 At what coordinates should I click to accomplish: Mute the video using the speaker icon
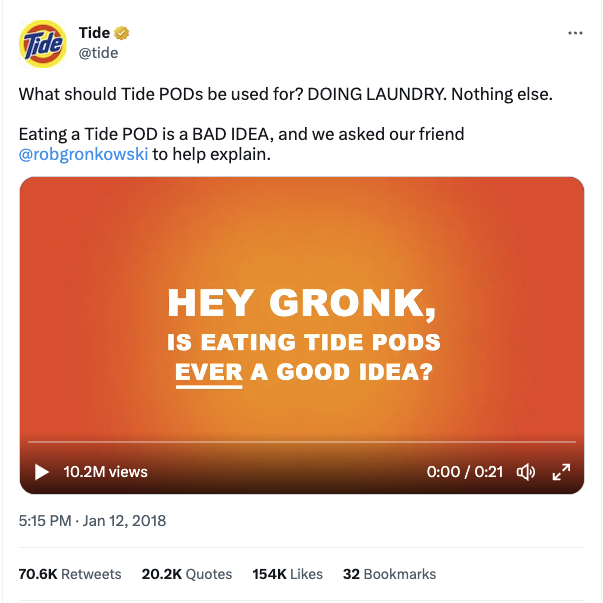click(x=525, y=472)
